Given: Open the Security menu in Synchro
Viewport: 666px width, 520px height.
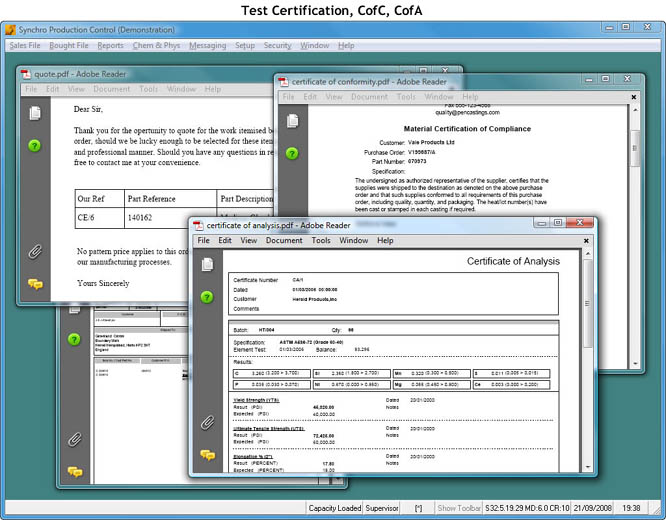Looking at the screenshot, I should pyautogui.click(x=277, y=45).
